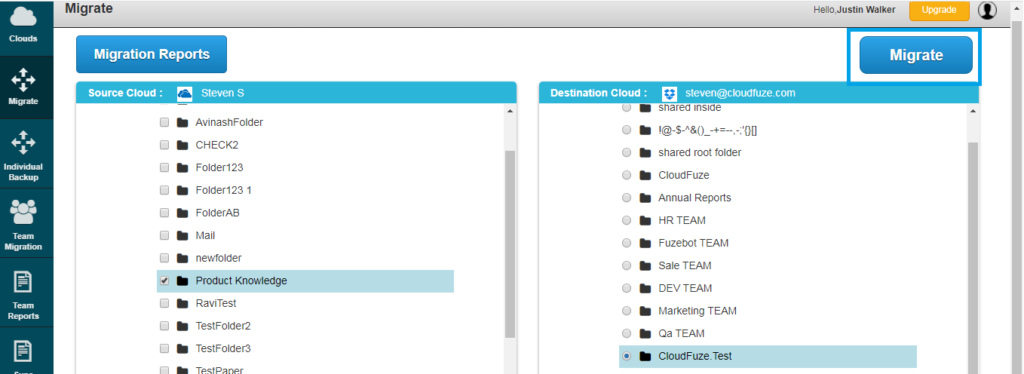Click the AvinashFolder folder icon

182,122
